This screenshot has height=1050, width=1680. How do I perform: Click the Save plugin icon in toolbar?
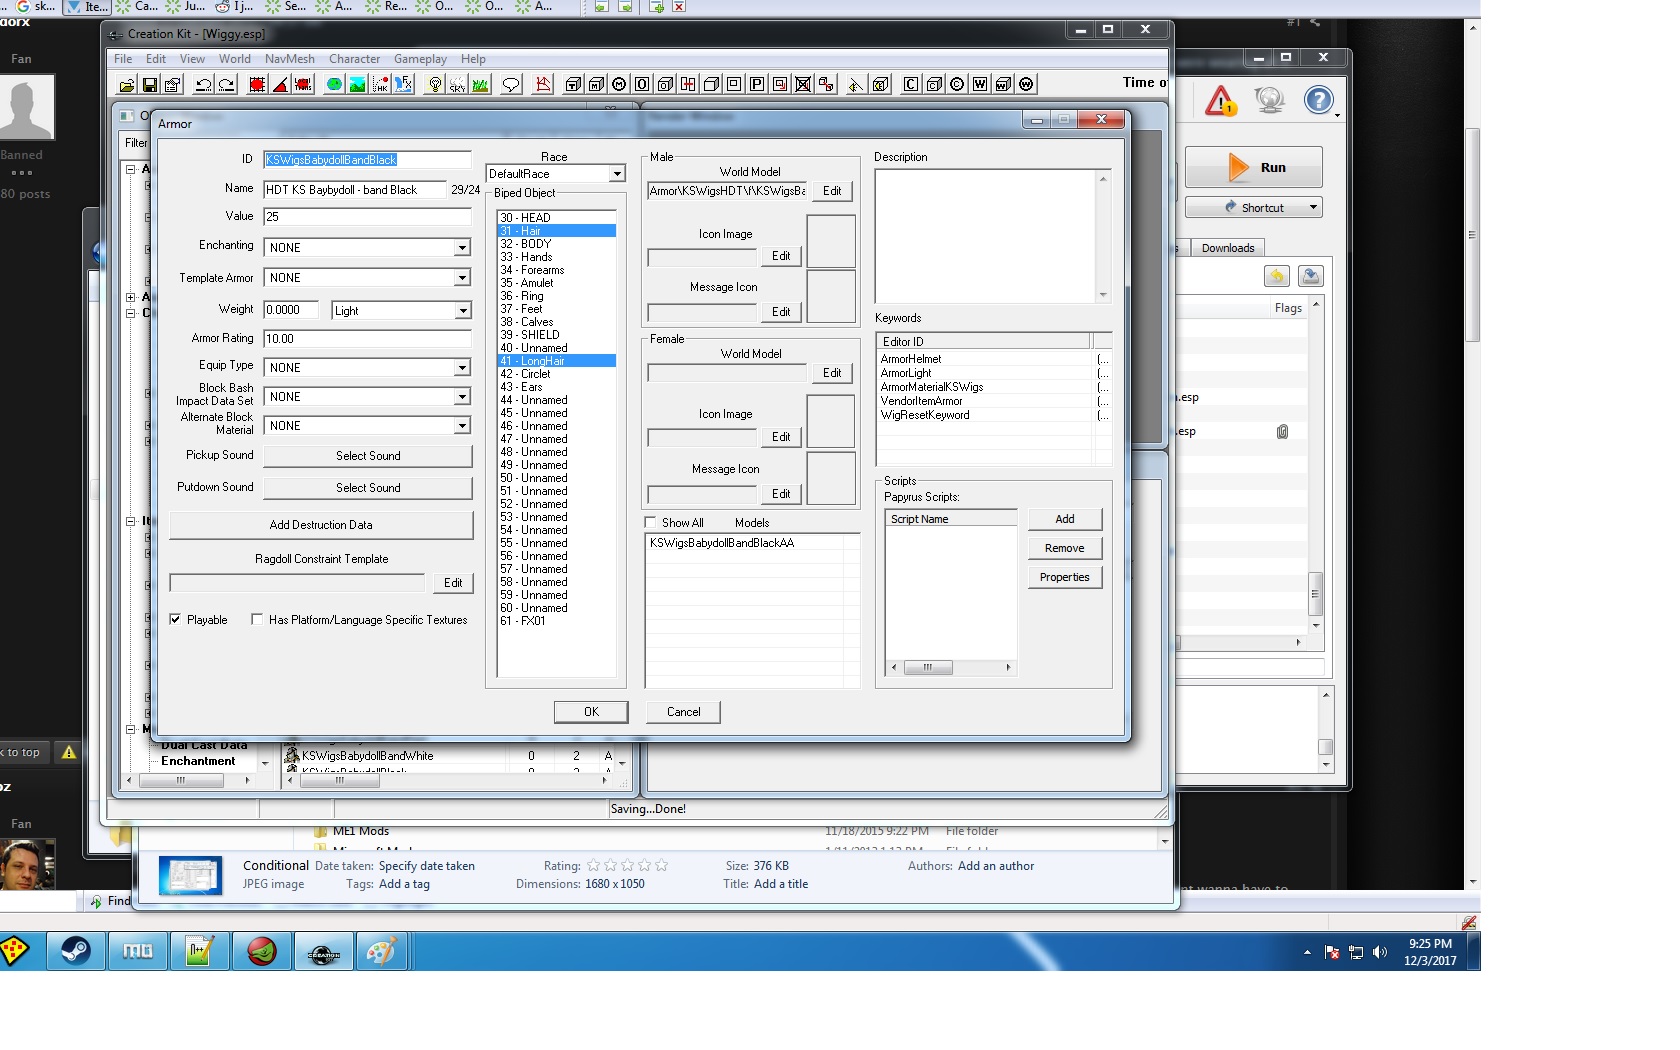point(150,85)
